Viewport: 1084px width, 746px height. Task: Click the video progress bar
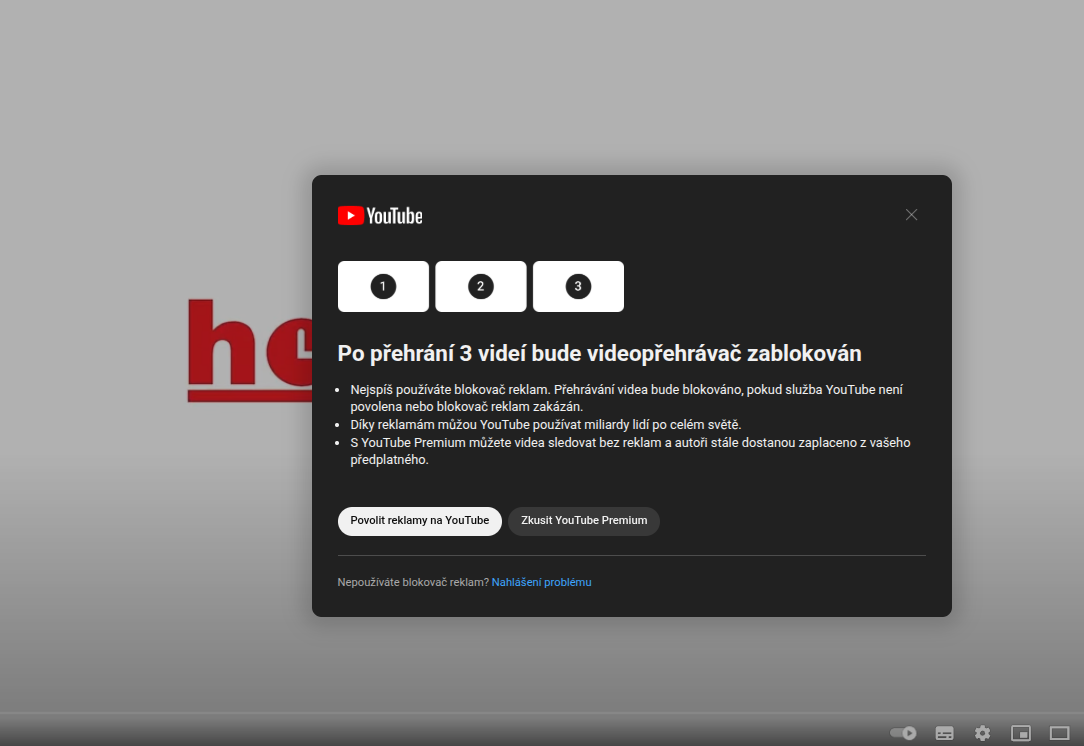pos(542,713)
